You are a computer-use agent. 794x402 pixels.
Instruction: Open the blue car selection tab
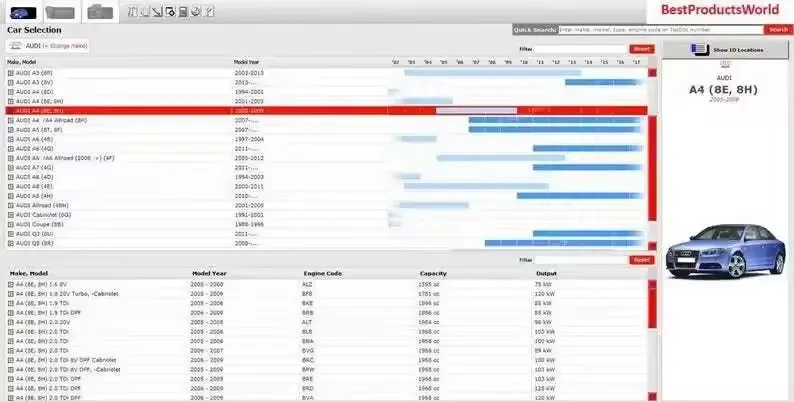coord(23,12)
